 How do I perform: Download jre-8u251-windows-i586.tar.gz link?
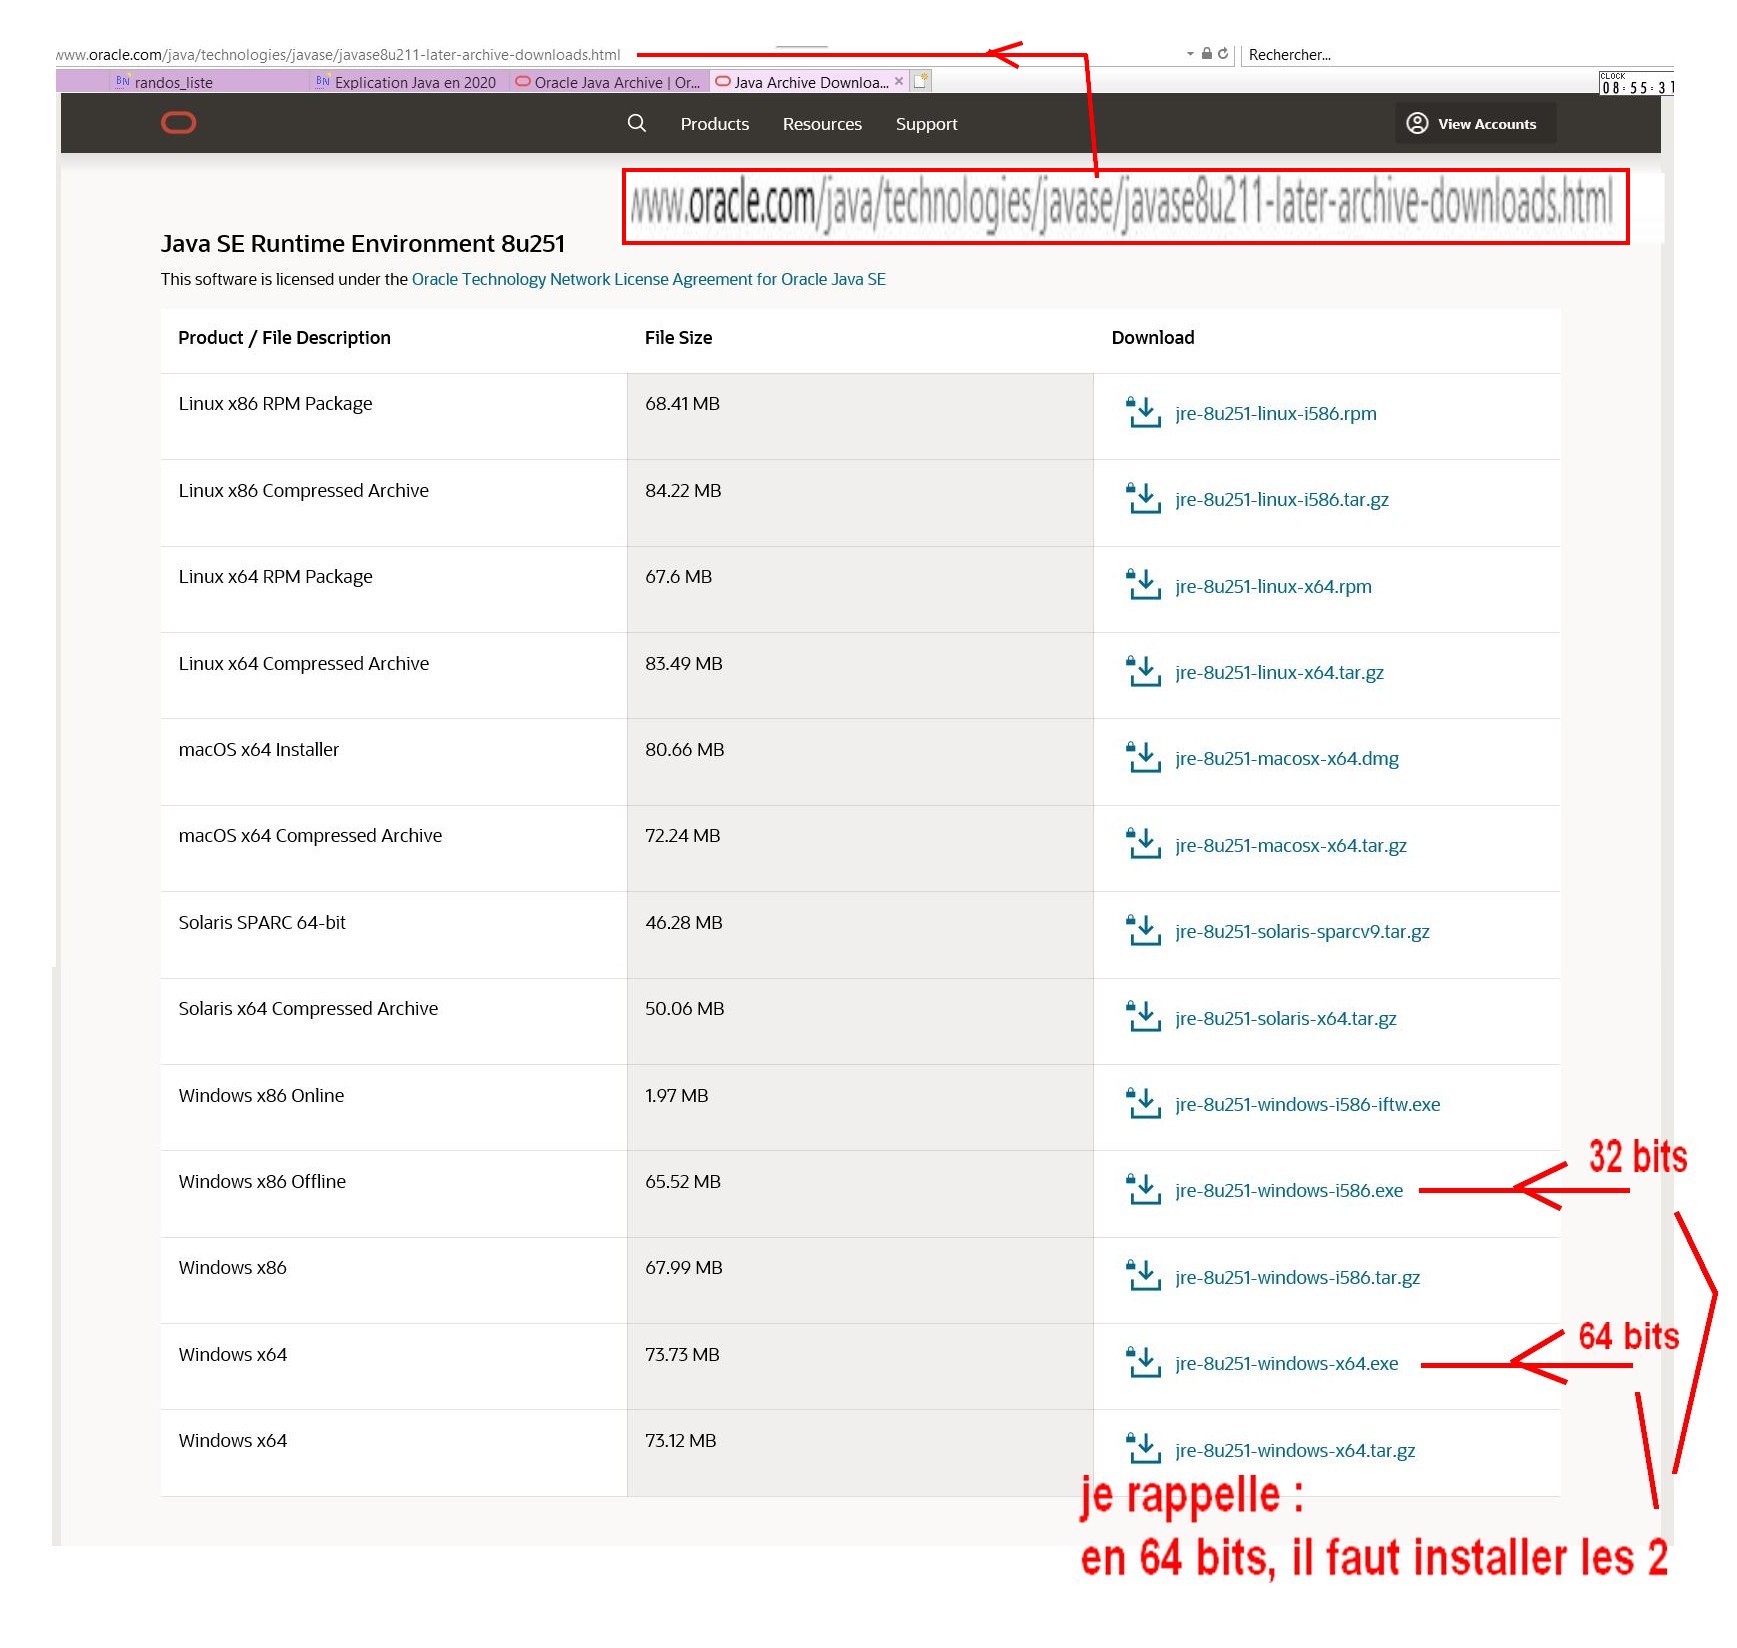pos(1298,1277)
